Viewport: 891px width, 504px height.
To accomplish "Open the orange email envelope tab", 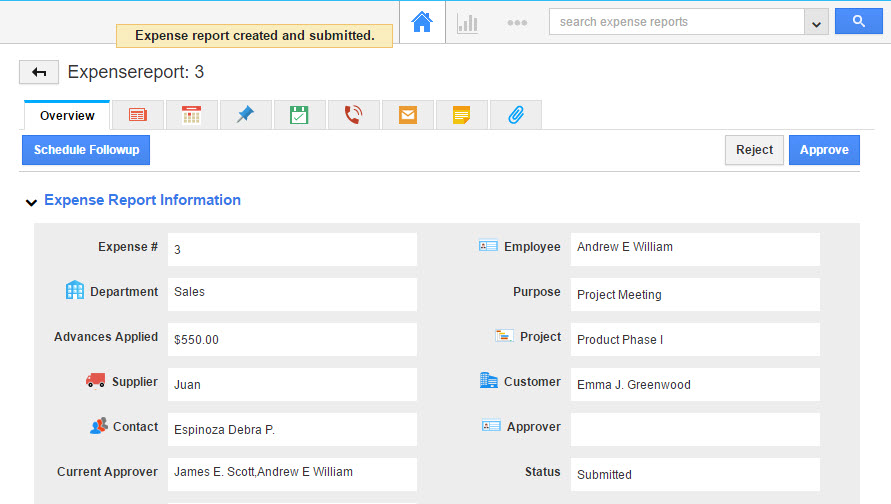I will [x=407, y=115].
